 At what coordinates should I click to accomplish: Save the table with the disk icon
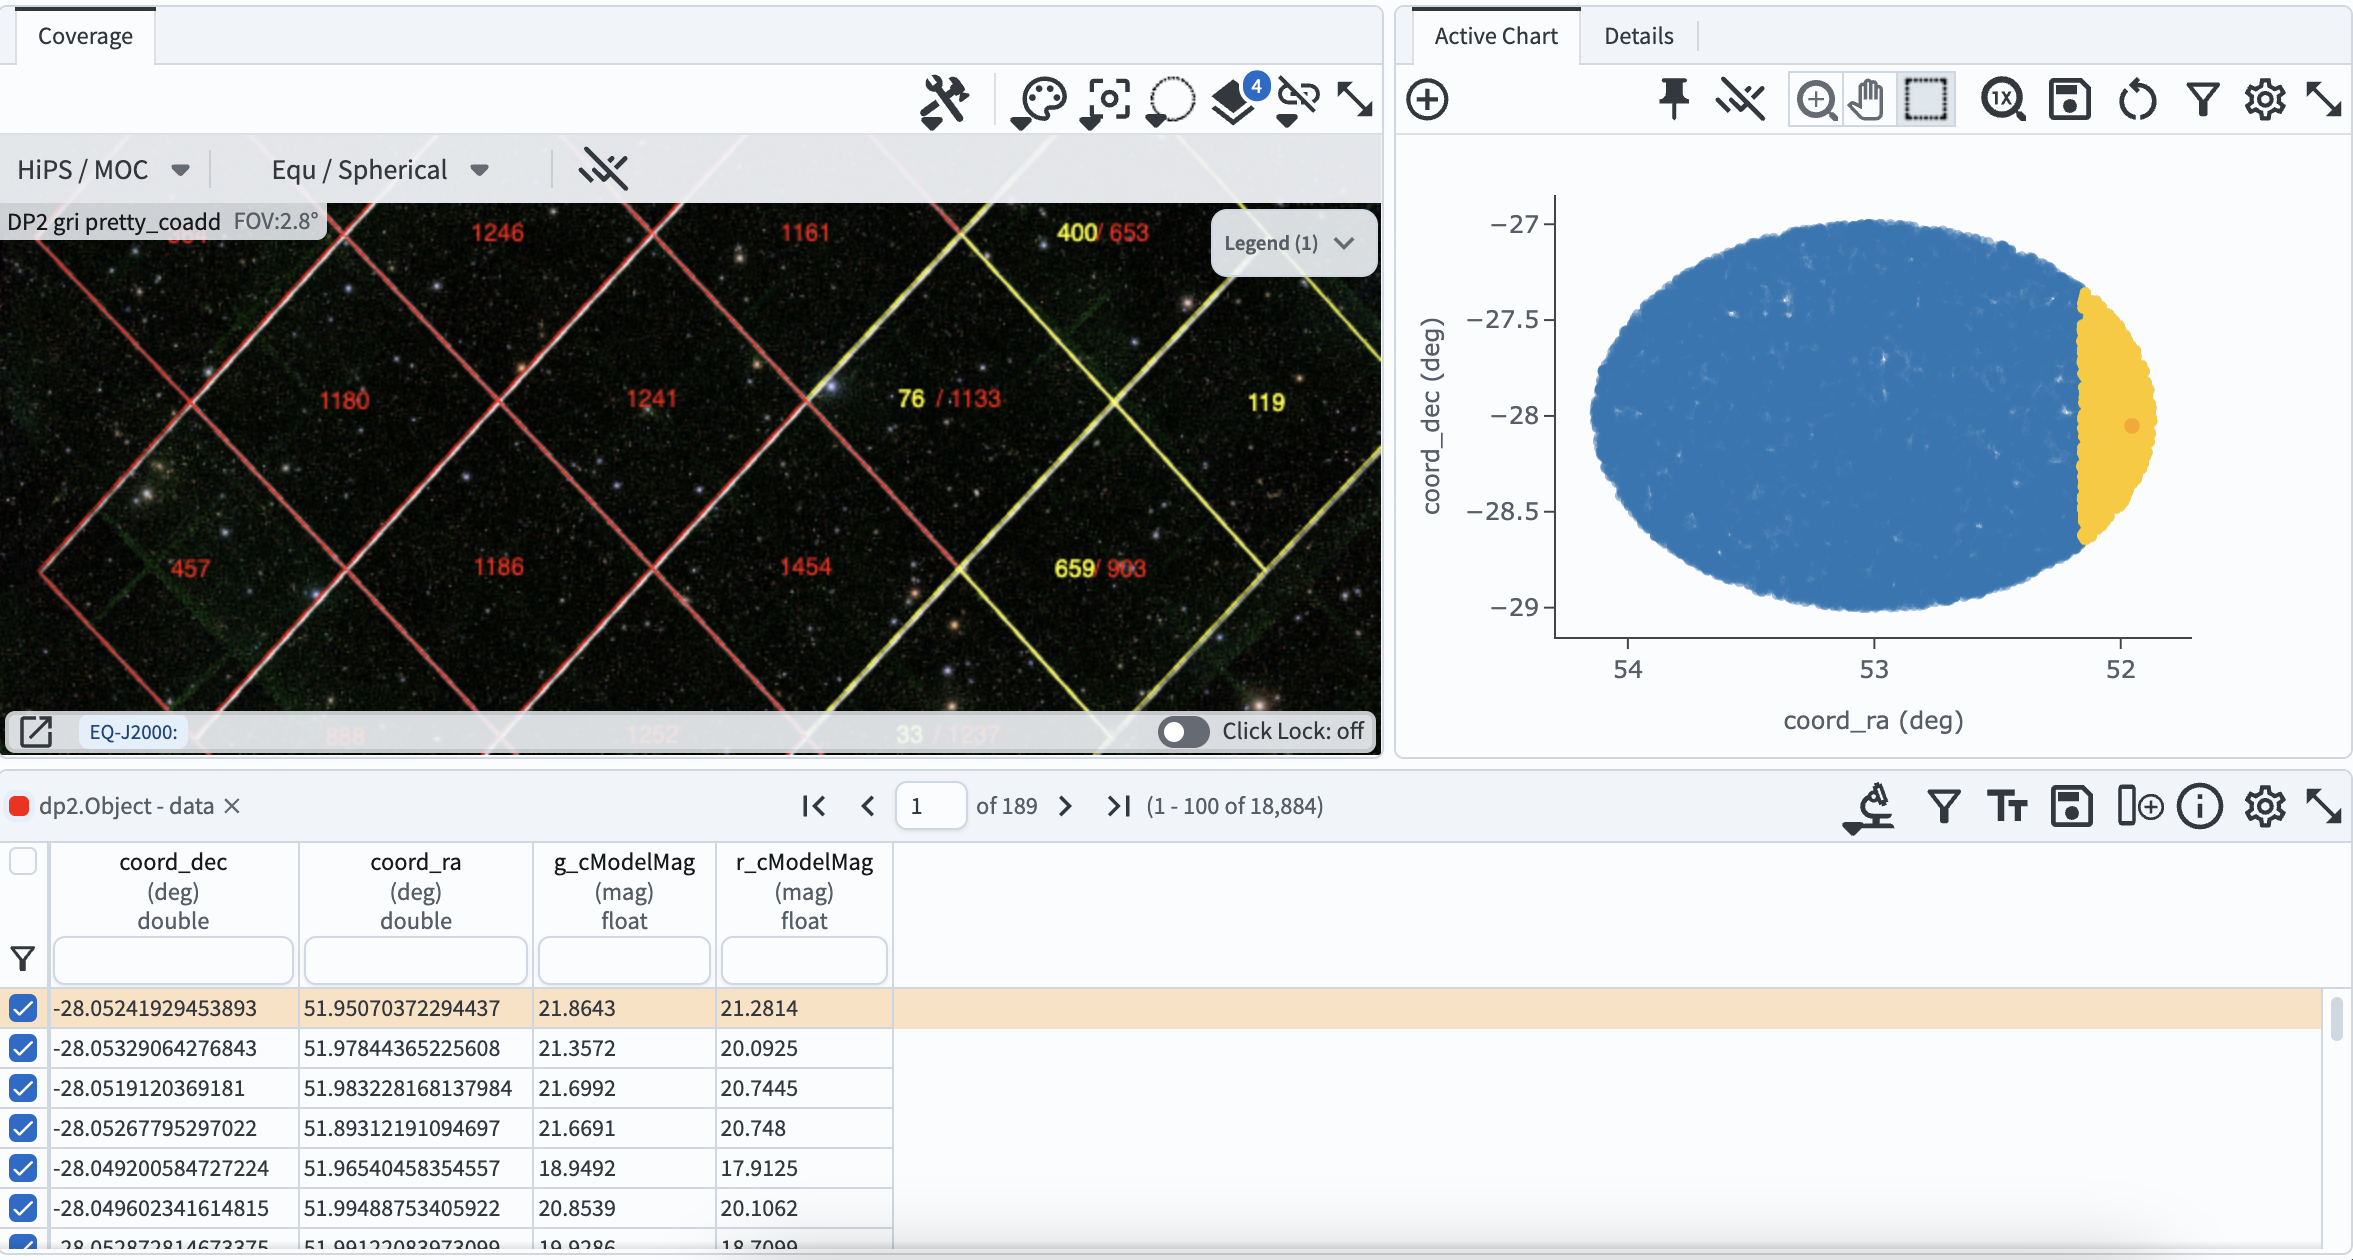point(2071,806)
